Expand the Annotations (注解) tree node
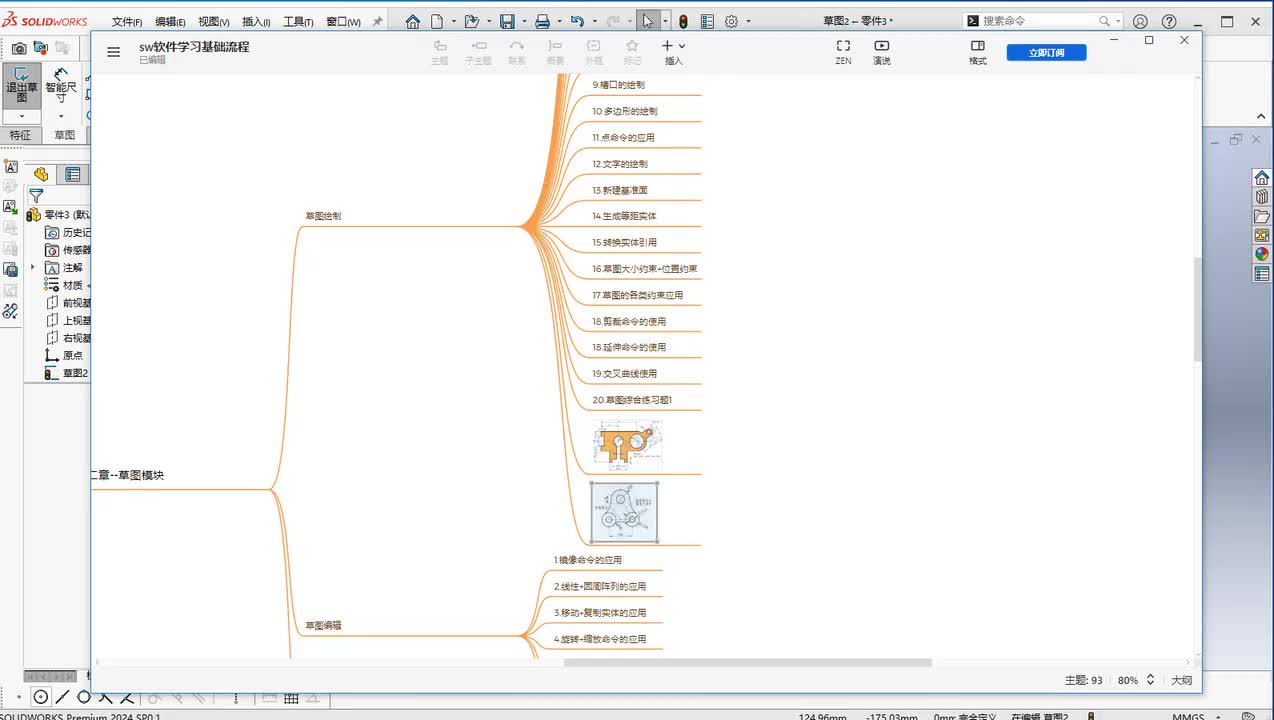Viewport: 1274px width, 720px height. (x=33, y=267)
